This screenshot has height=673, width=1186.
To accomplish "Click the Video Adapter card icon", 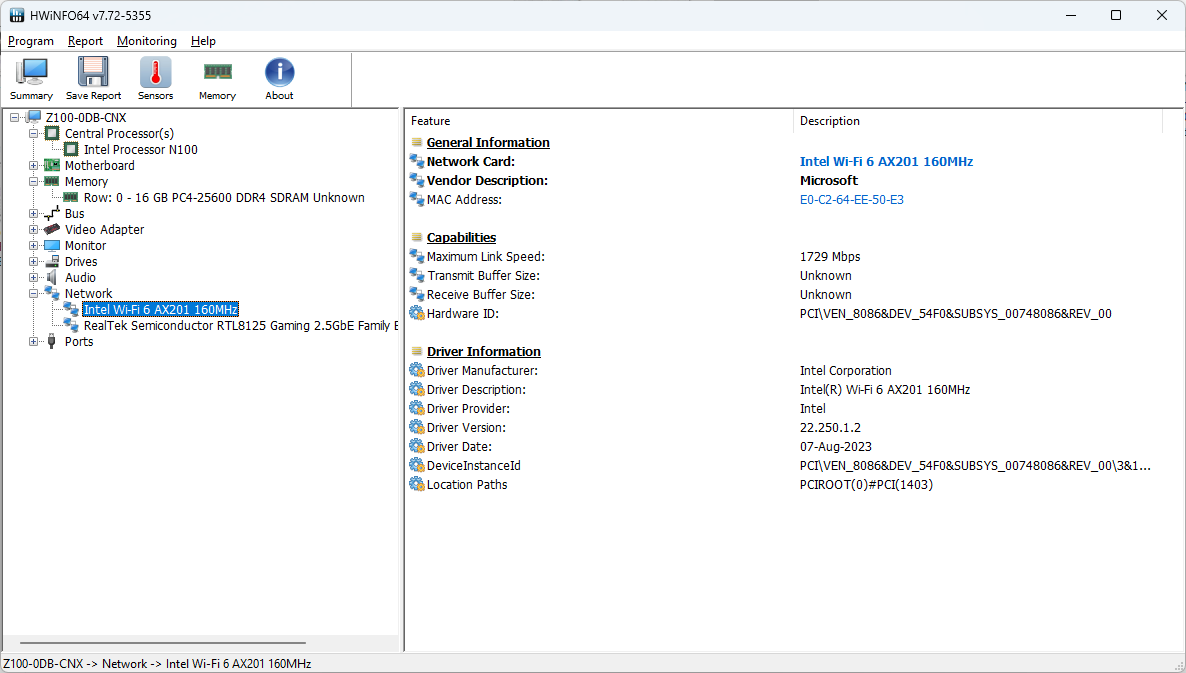I will pos(51,229).
